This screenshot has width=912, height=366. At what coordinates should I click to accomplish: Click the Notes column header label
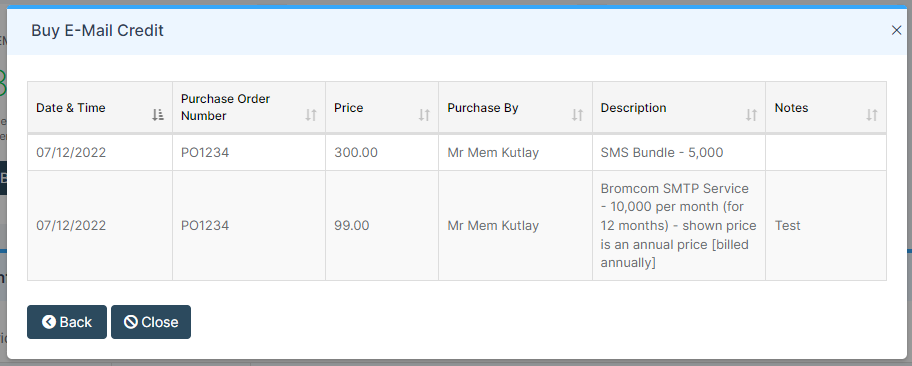pyautogui.click(x=791, y=108)
